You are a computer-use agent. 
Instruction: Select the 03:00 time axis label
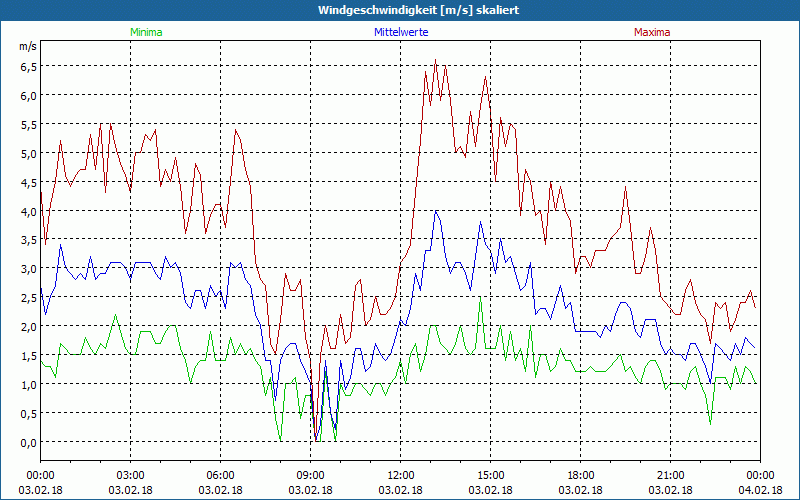pos(131,475)
